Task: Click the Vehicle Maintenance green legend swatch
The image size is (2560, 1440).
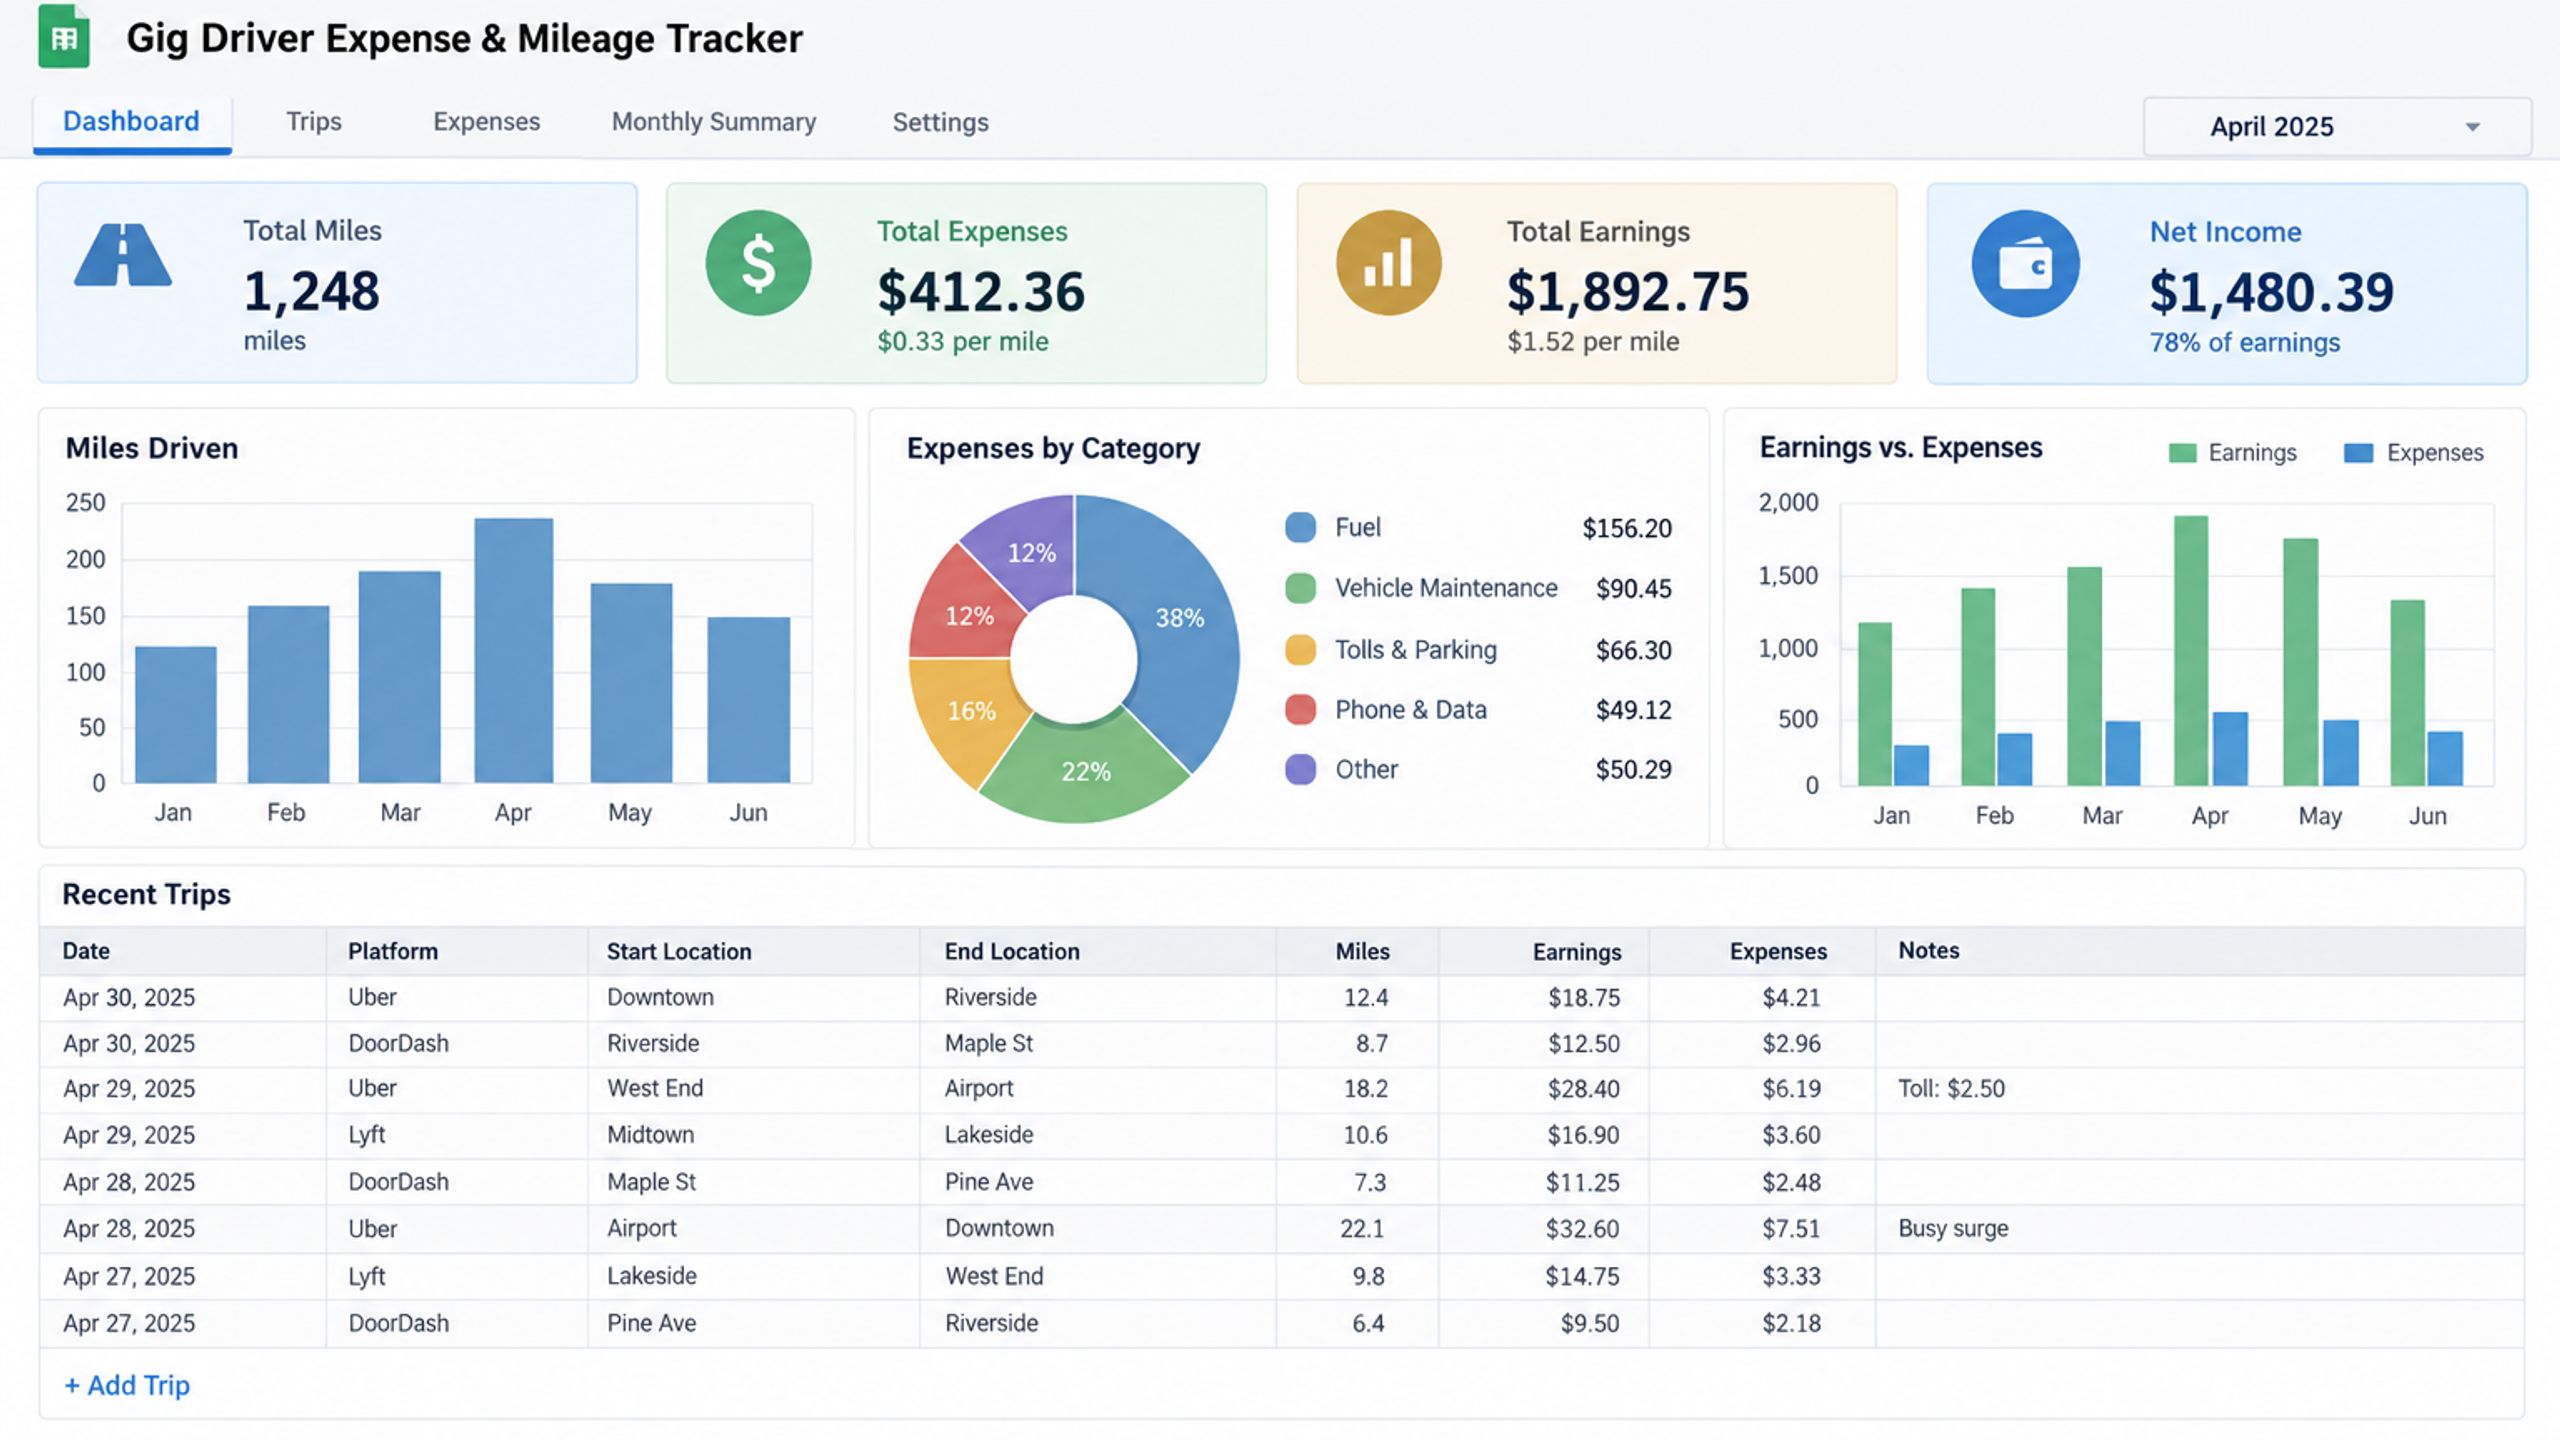Action: pos(1300,588)
